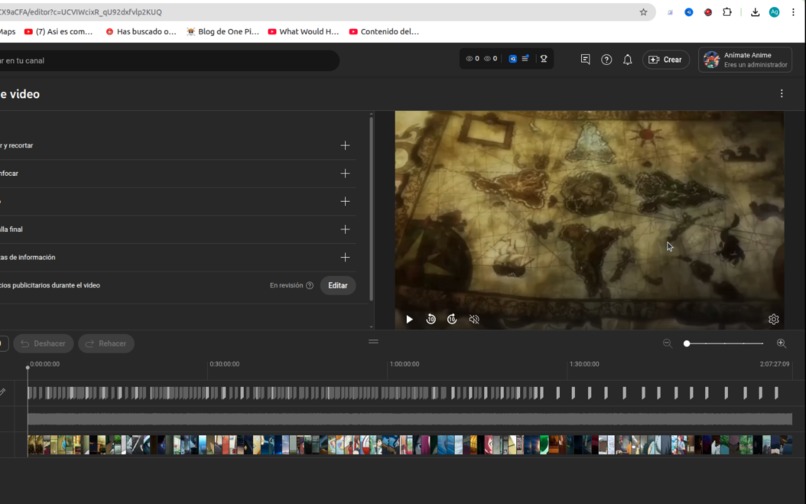Click the plus on 'tas de información' row
The width and height of the screenshot is (806, 504).
coord(345,257)
